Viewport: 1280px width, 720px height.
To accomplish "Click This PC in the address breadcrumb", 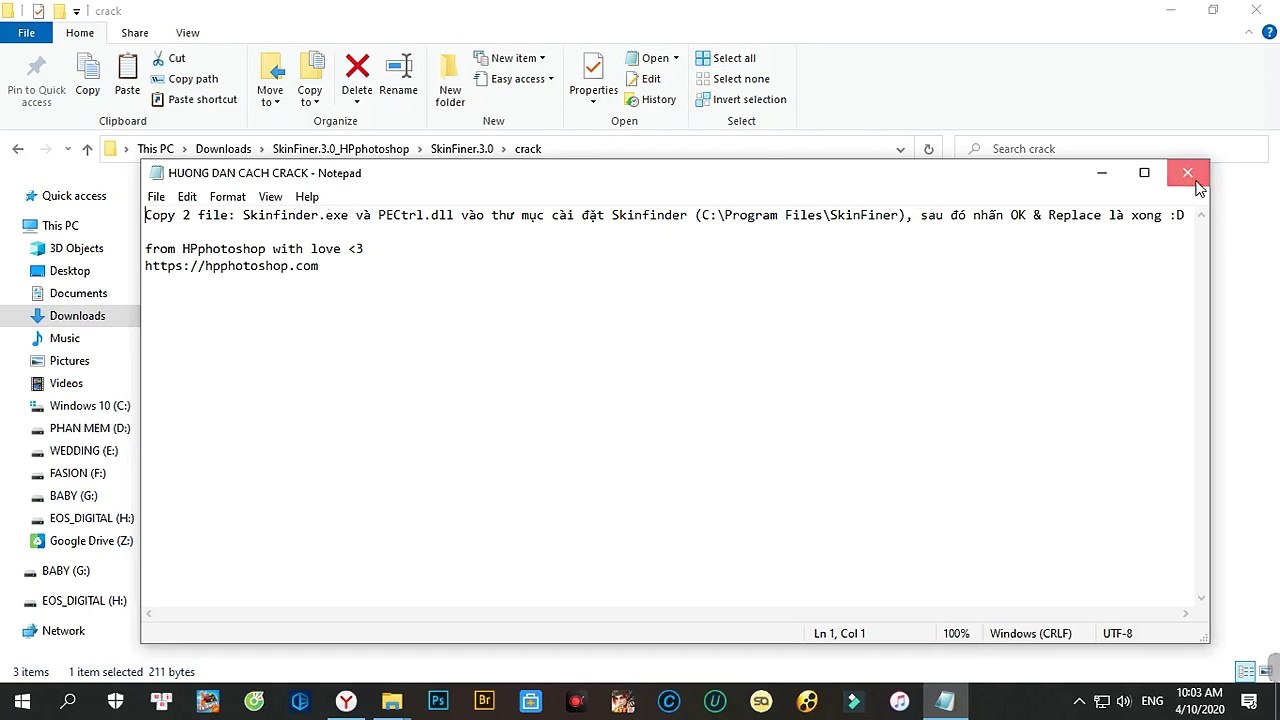I will [155, 149].
